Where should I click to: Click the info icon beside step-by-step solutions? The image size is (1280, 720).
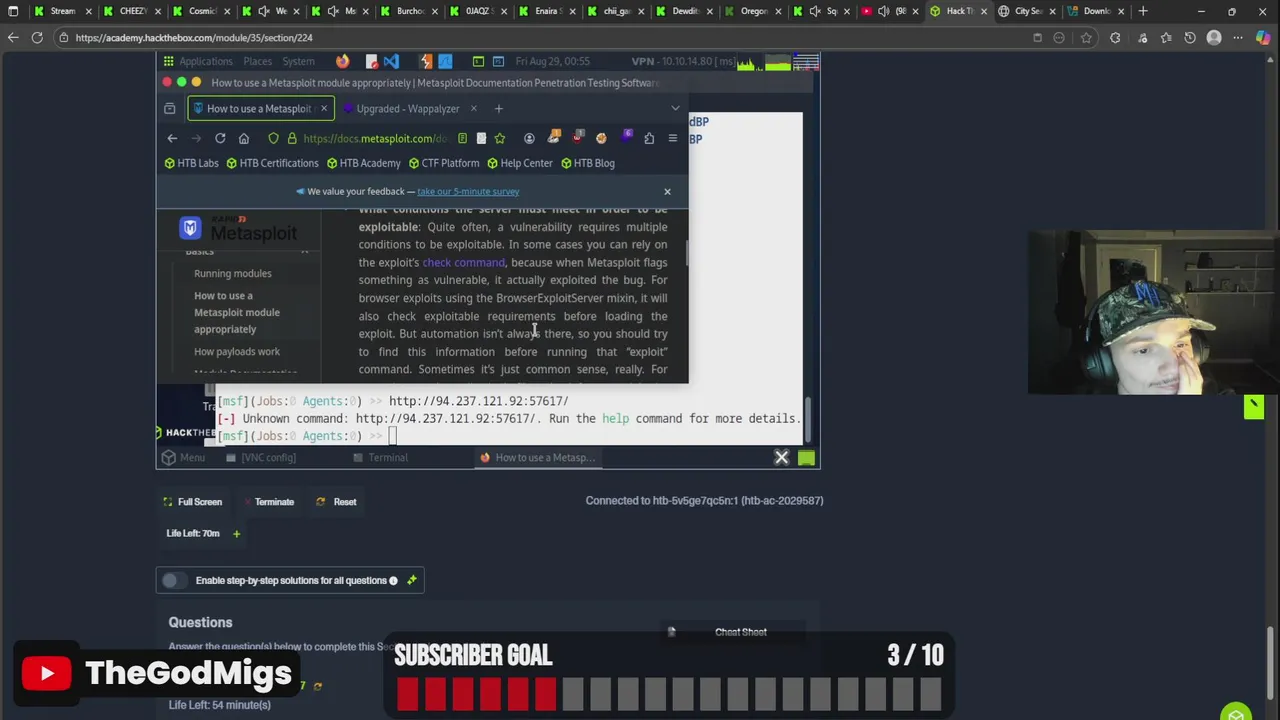tap(393, 580)
